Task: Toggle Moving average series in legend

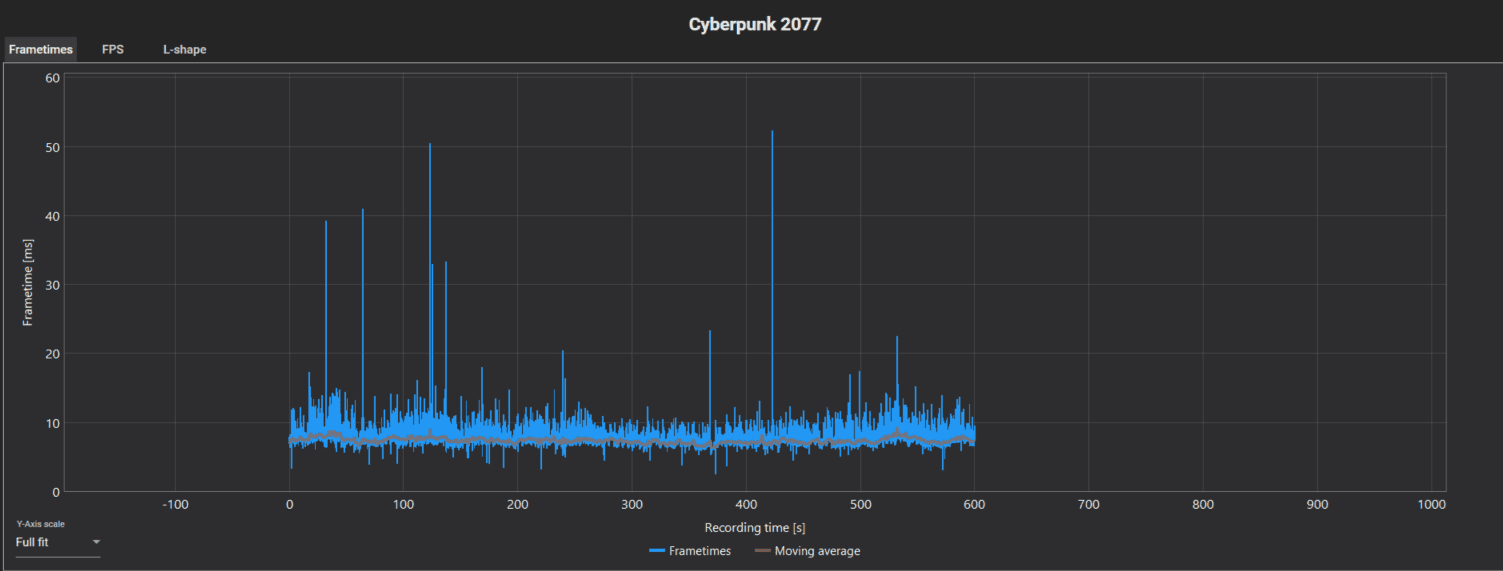Action: click(x=807, y=551)
